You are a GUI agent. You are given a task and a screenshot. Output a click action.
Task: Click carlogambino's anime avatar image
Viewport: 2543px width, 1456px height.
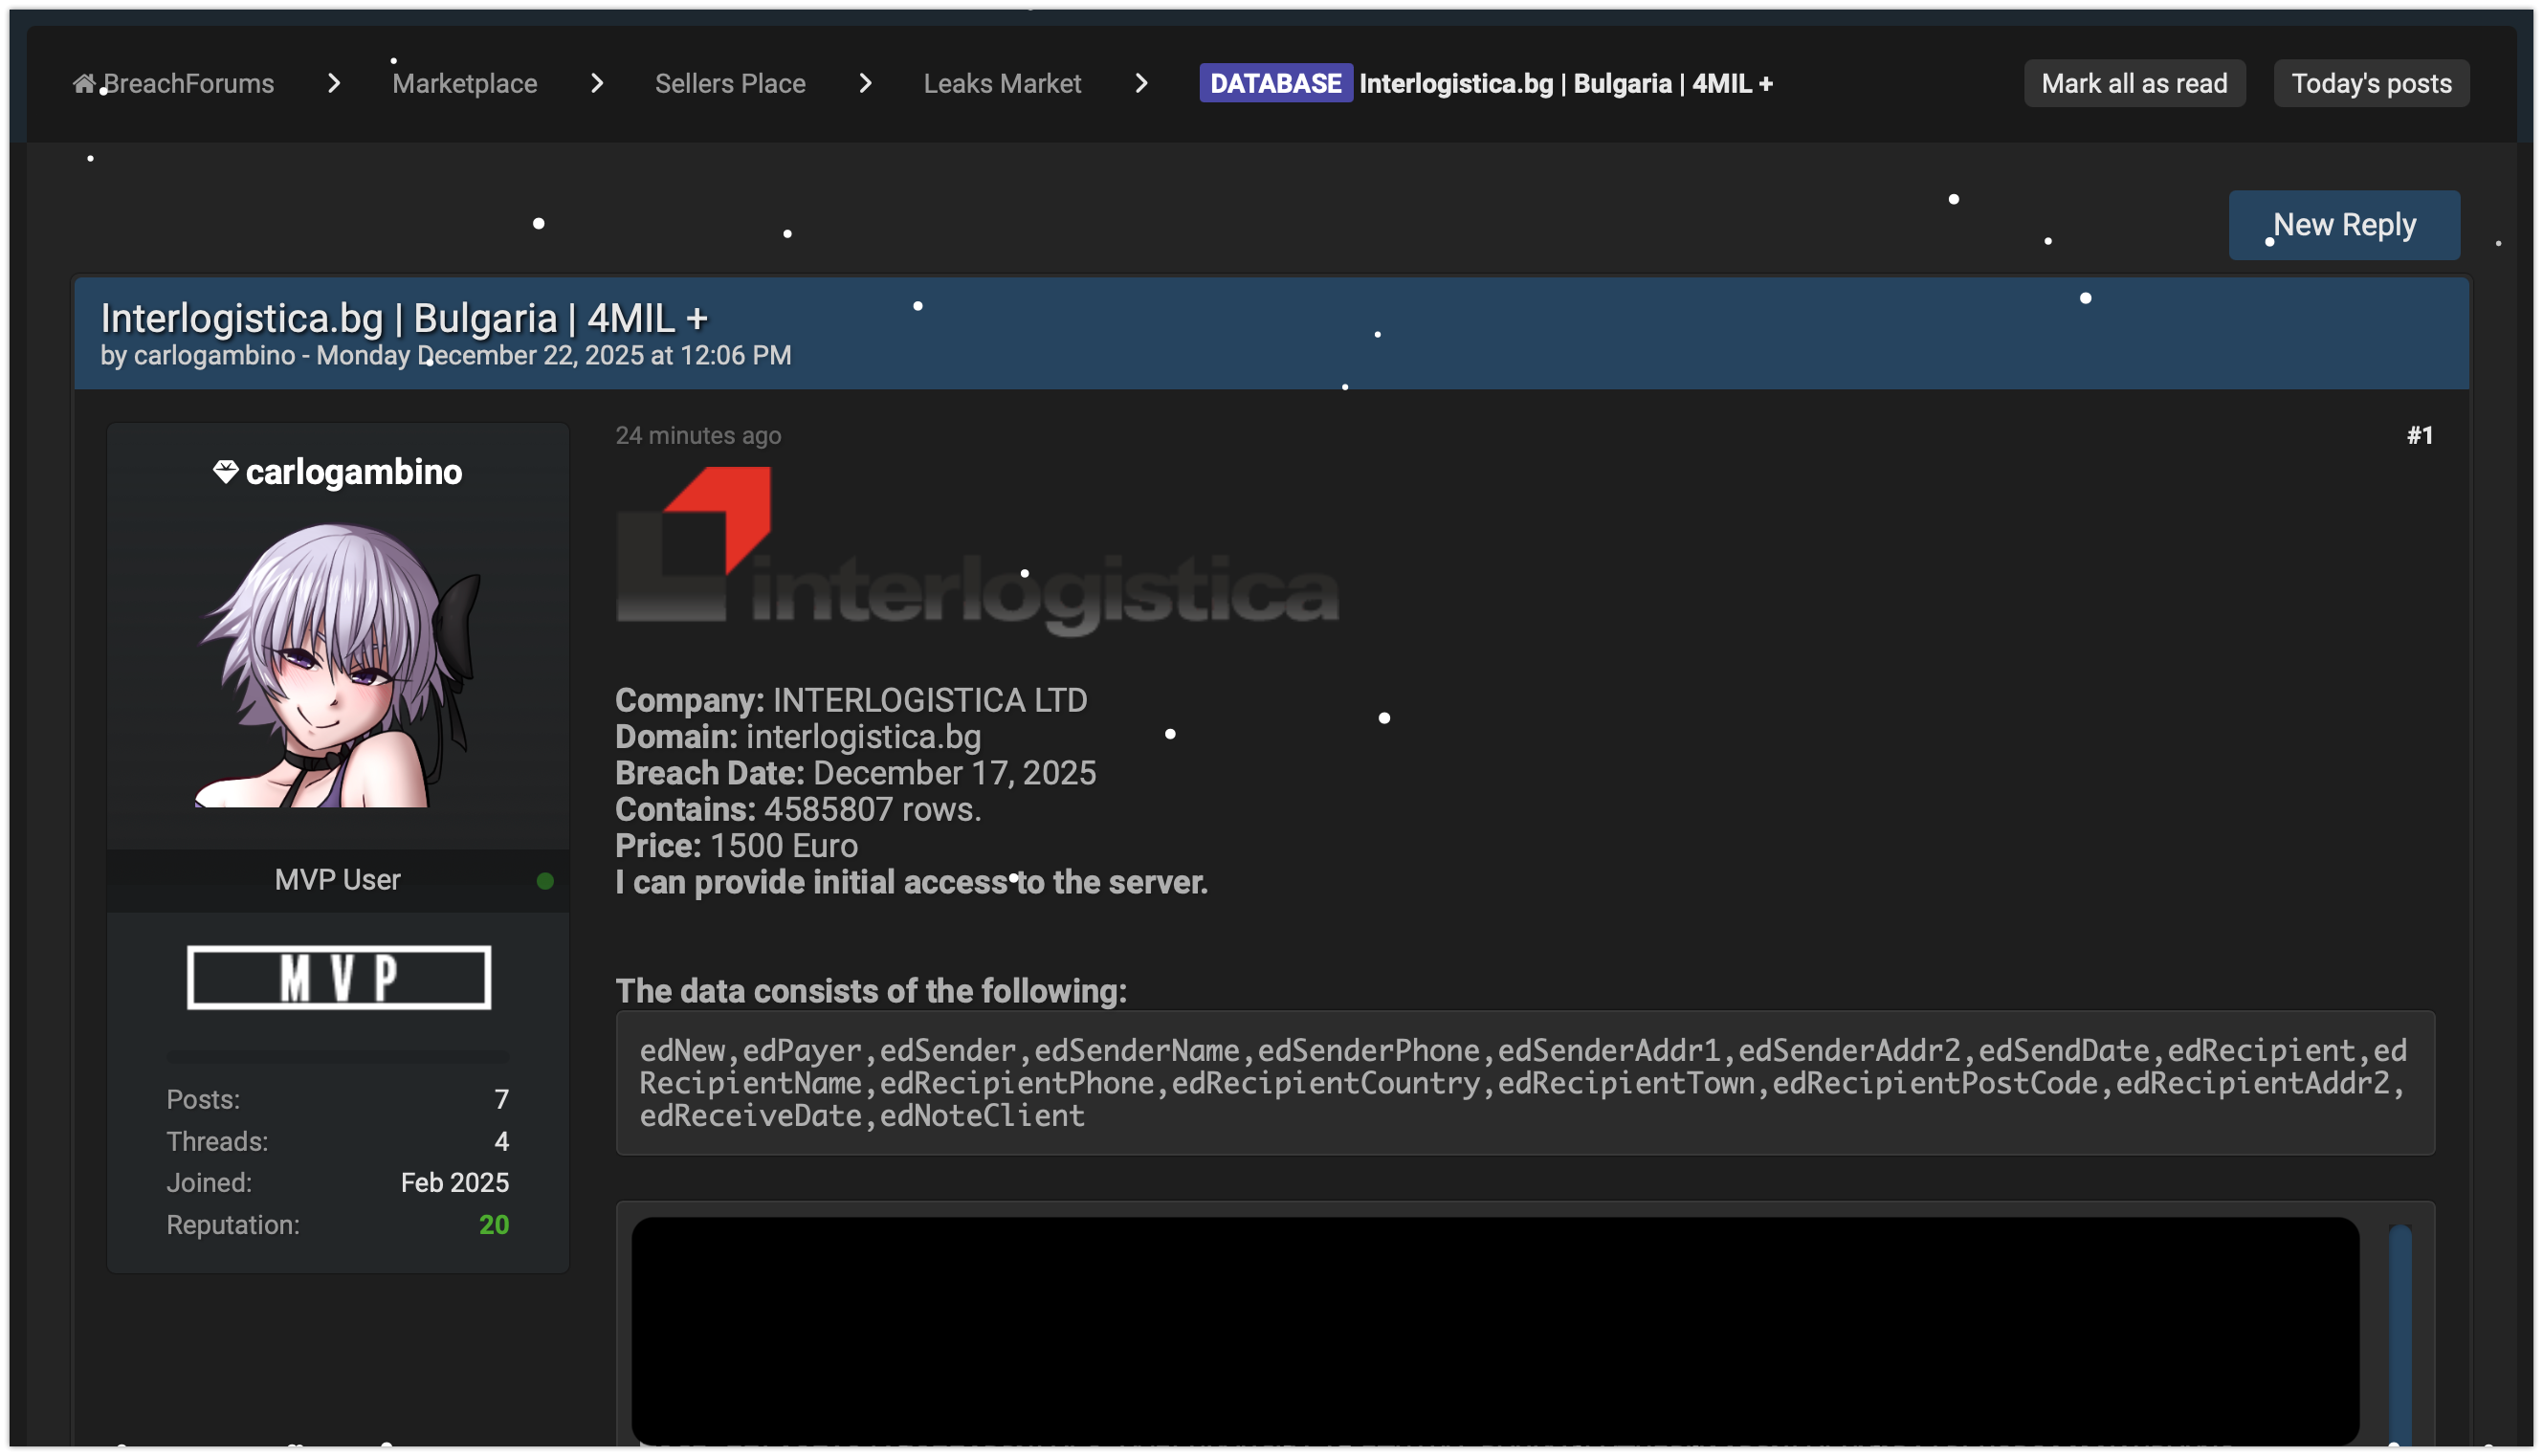(338, 665)
